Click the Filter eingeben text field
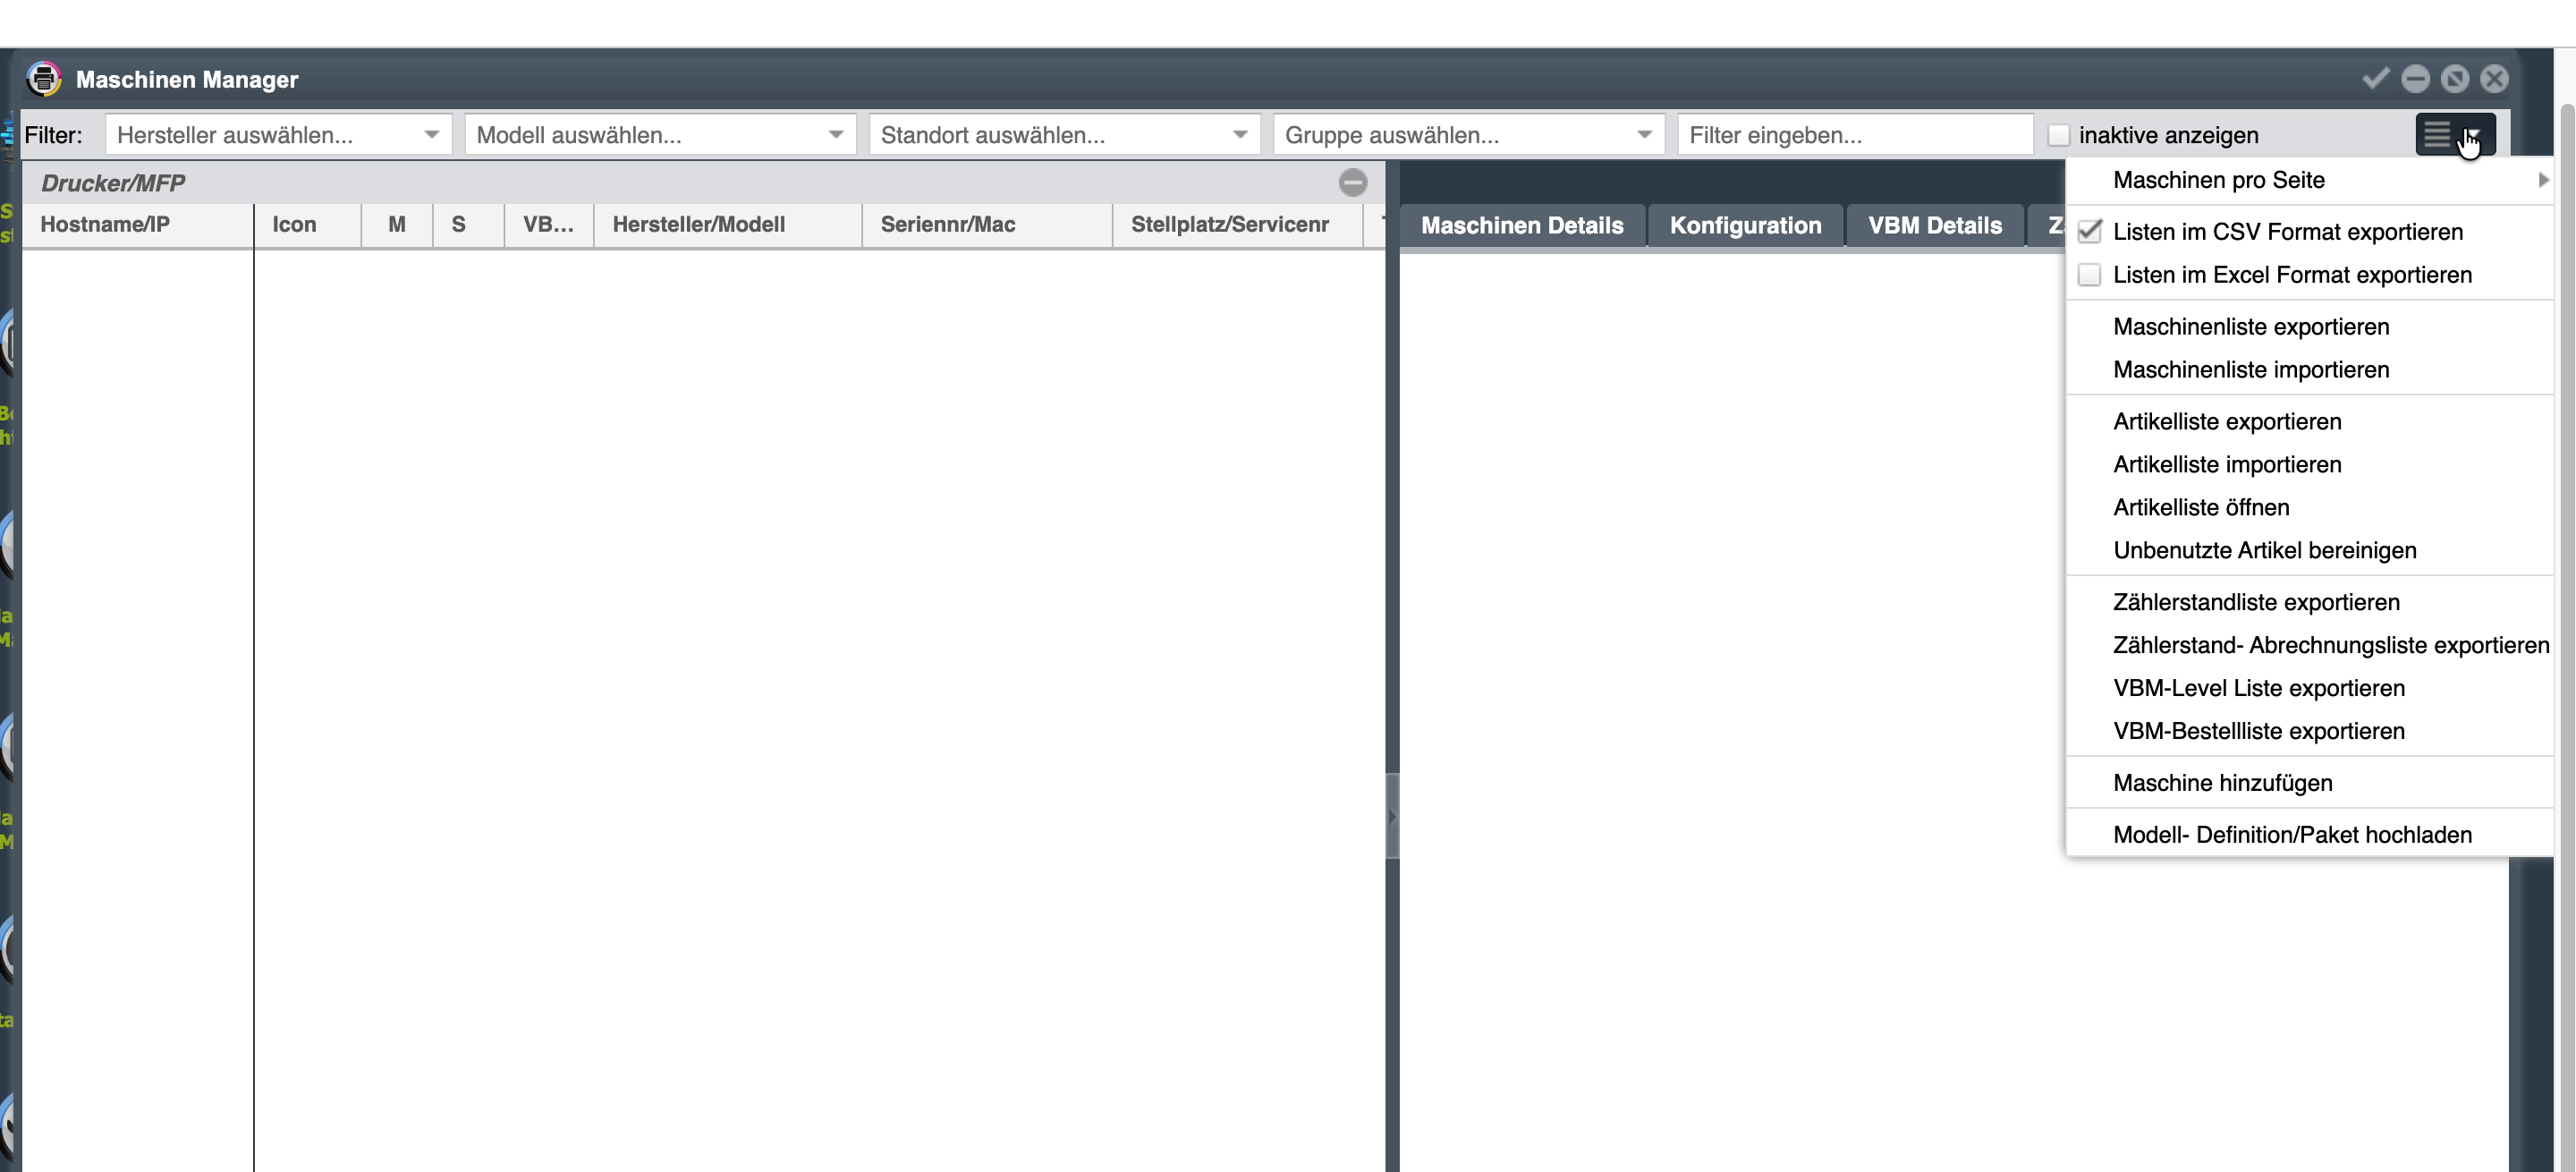Screen dimensions: 2576x1172 point(1855,134)
